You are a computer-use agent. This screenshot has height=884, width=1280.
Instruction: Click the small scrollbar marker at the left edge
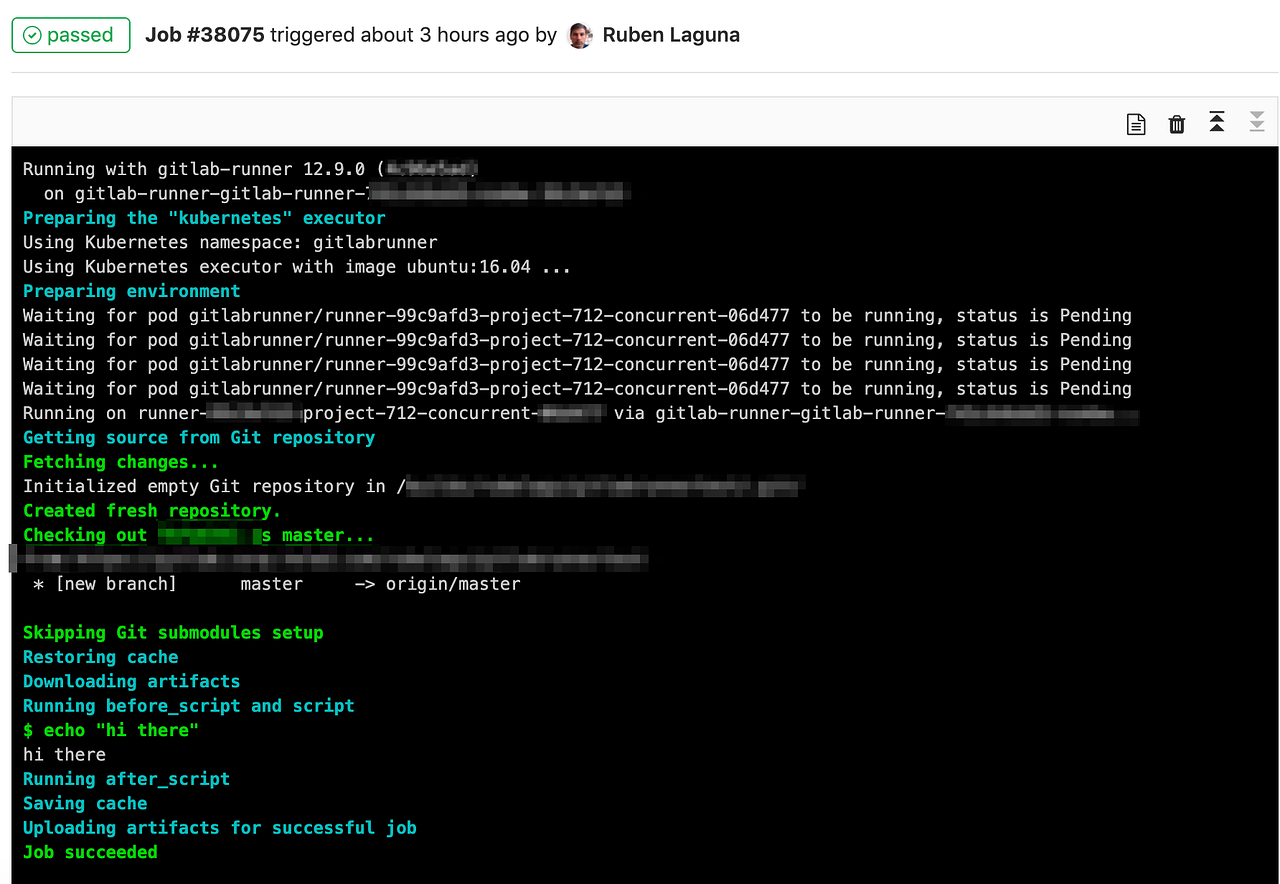(x=10, y=558)
